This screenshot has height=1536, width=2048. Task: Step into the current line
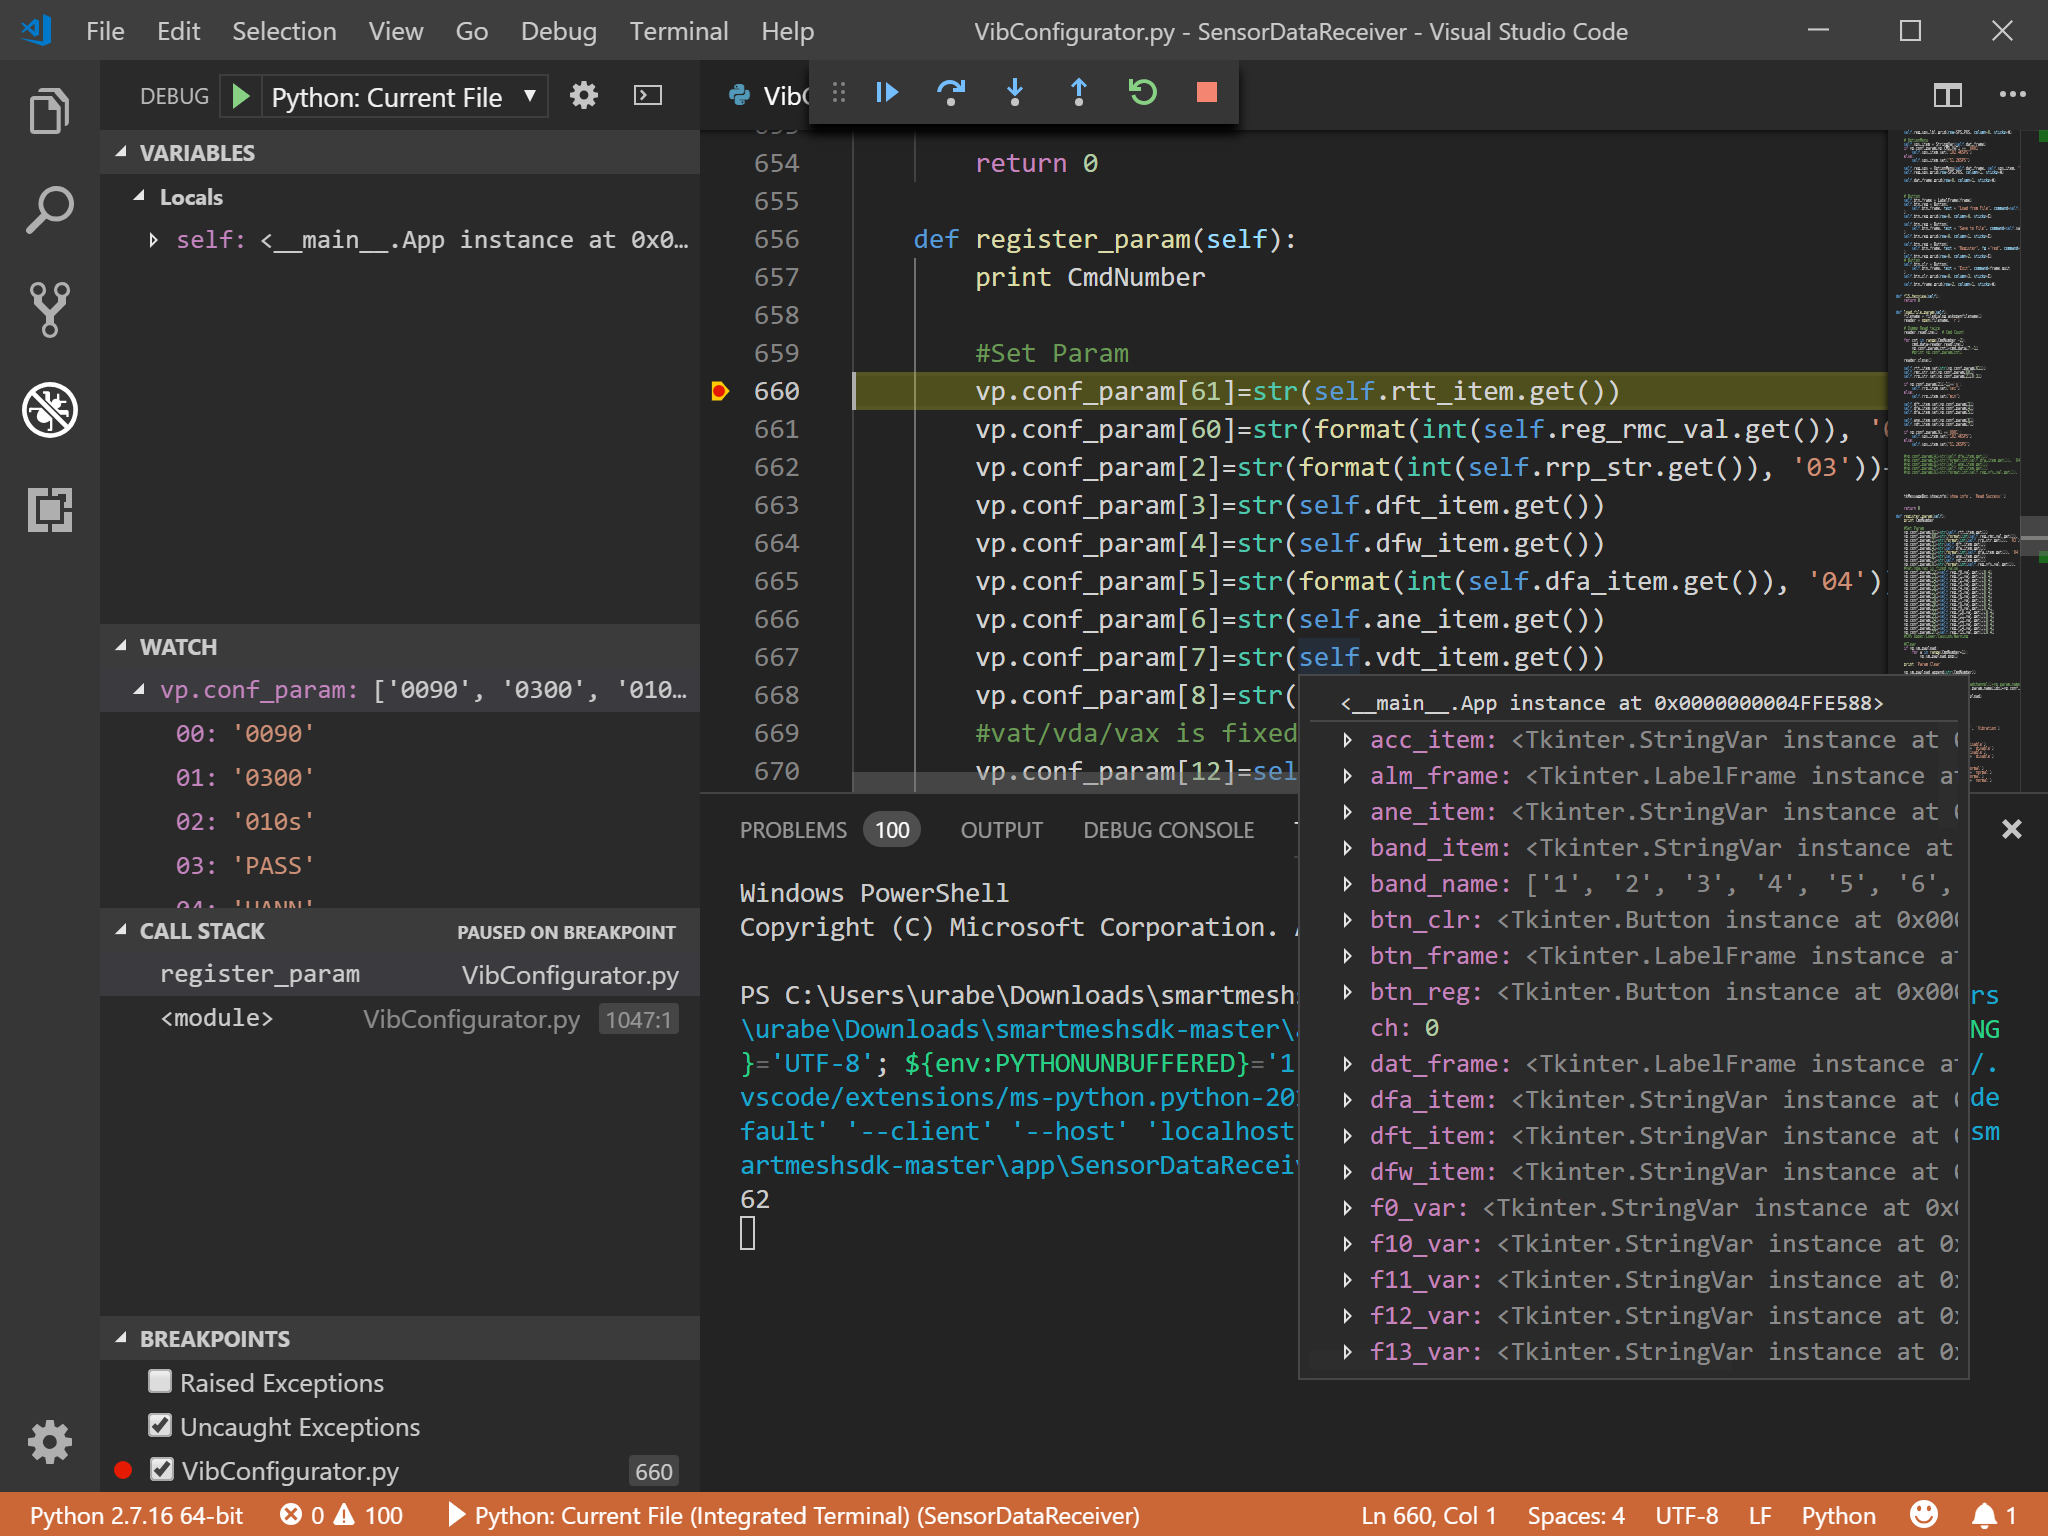1015,92
